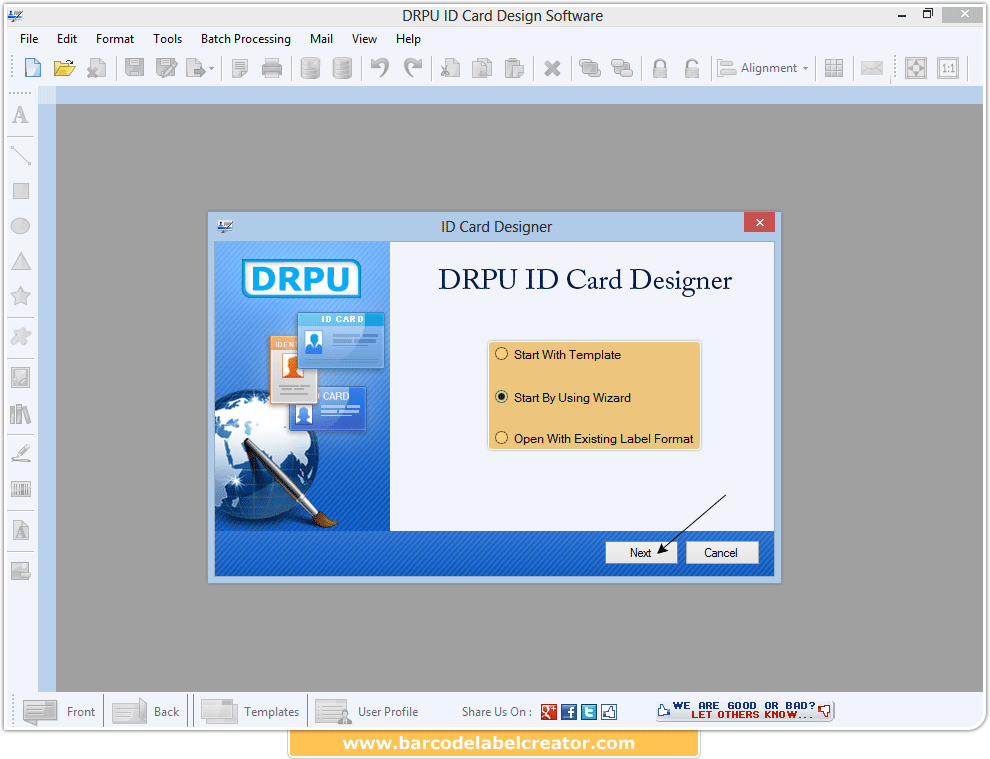Click the Redo arrow icon
The image size is (990, 759).
click(x=413, y=68)
